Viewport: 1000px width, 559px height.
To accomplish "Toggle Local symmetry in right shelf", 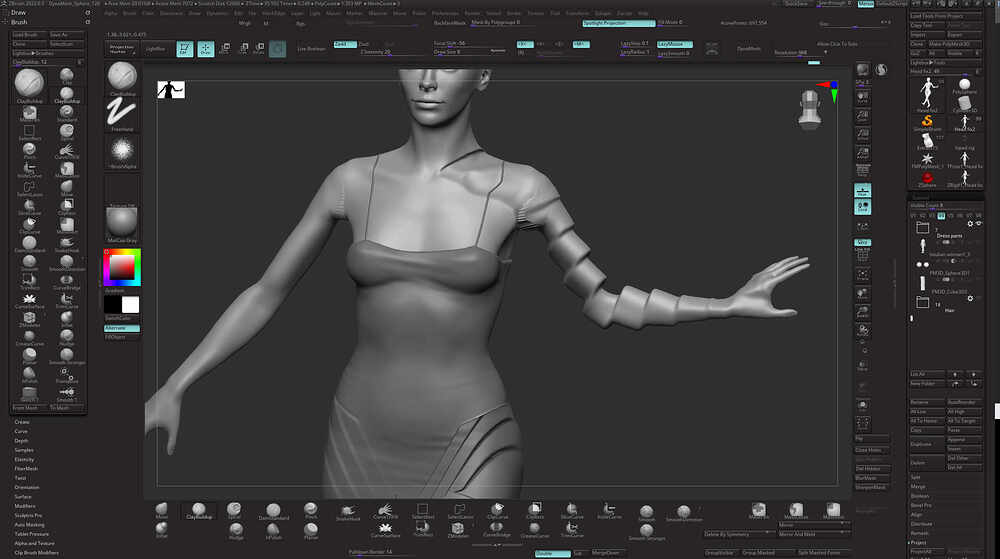I will [x=862, y=207].
